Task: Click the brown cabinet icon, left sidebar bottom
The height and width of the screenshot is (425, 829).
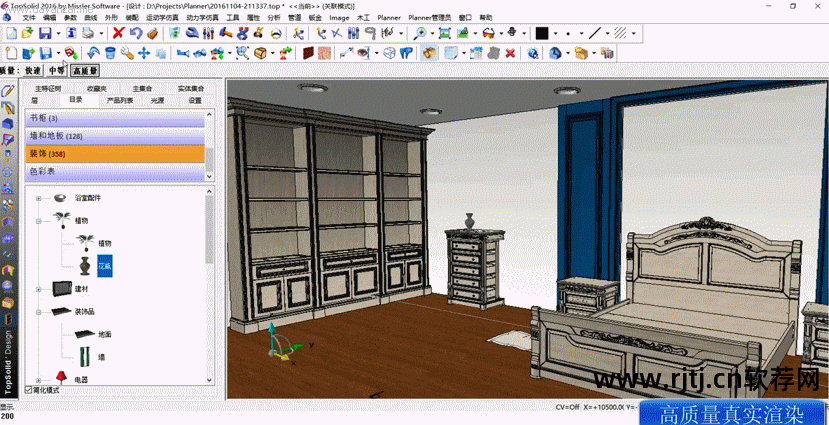Action: coord(7,319)
